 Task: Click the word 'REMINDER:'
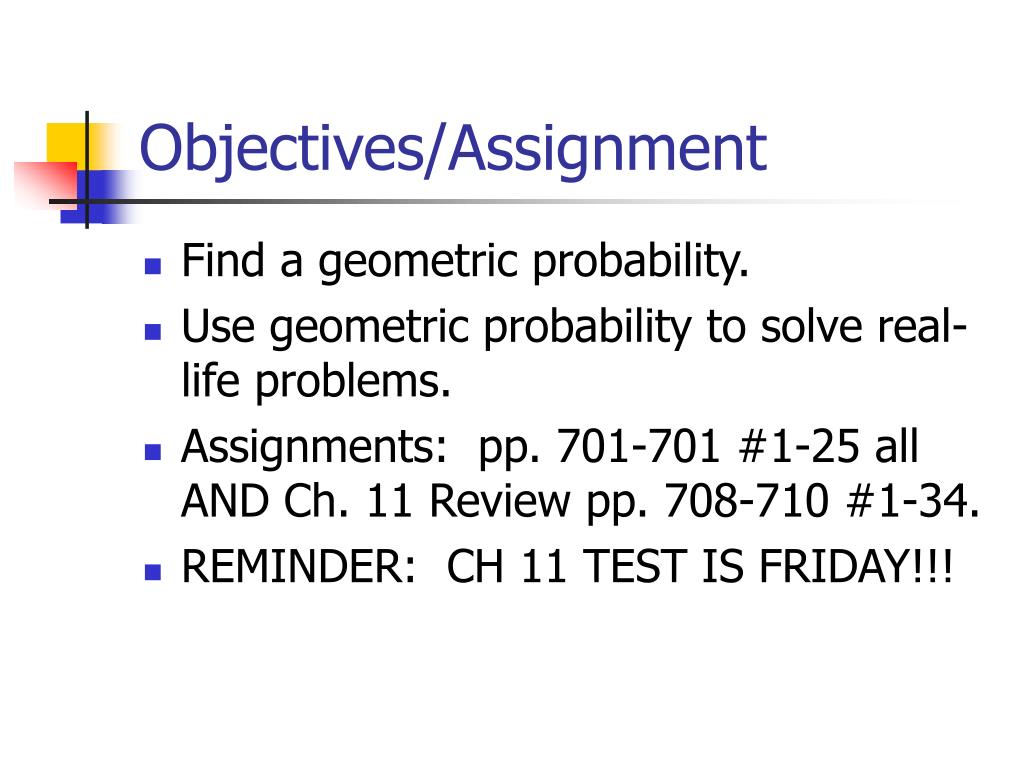click(298, 566)
